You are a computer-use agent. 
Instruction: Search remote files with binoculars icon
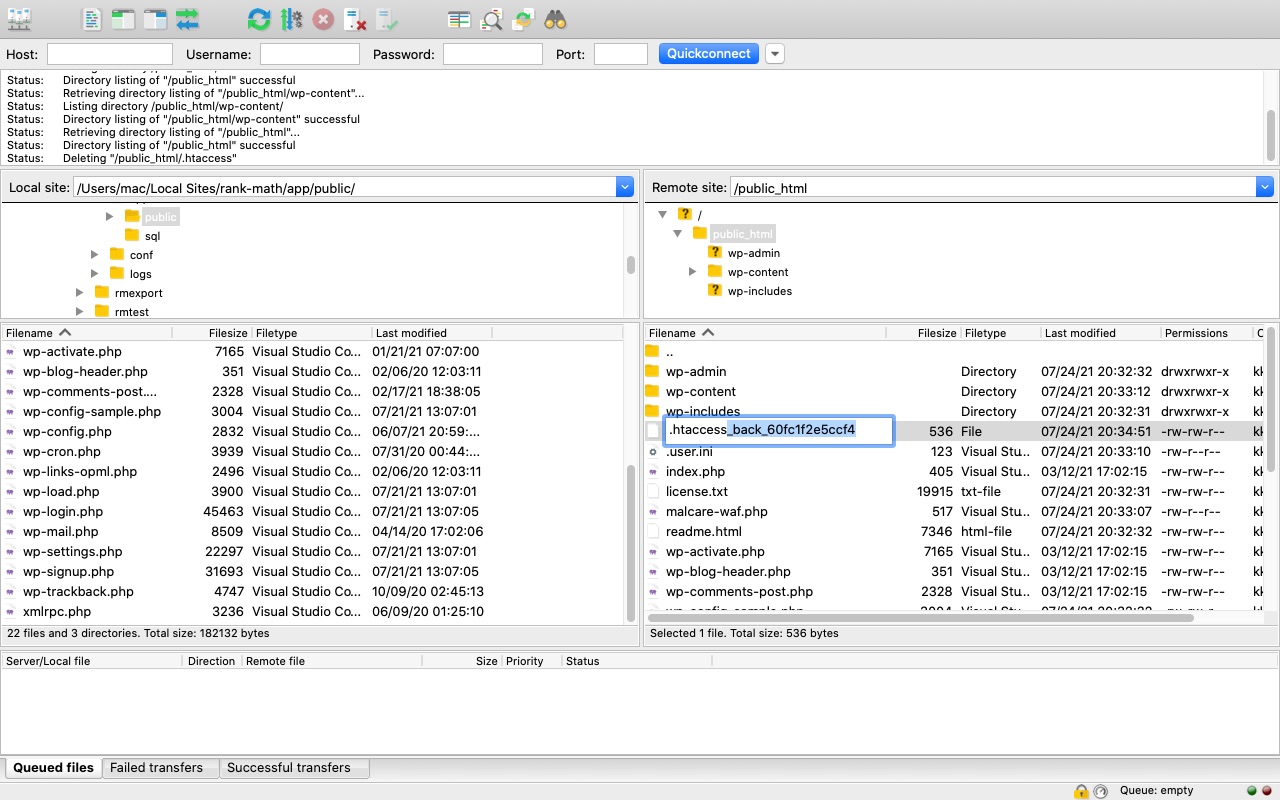point(555,18)
